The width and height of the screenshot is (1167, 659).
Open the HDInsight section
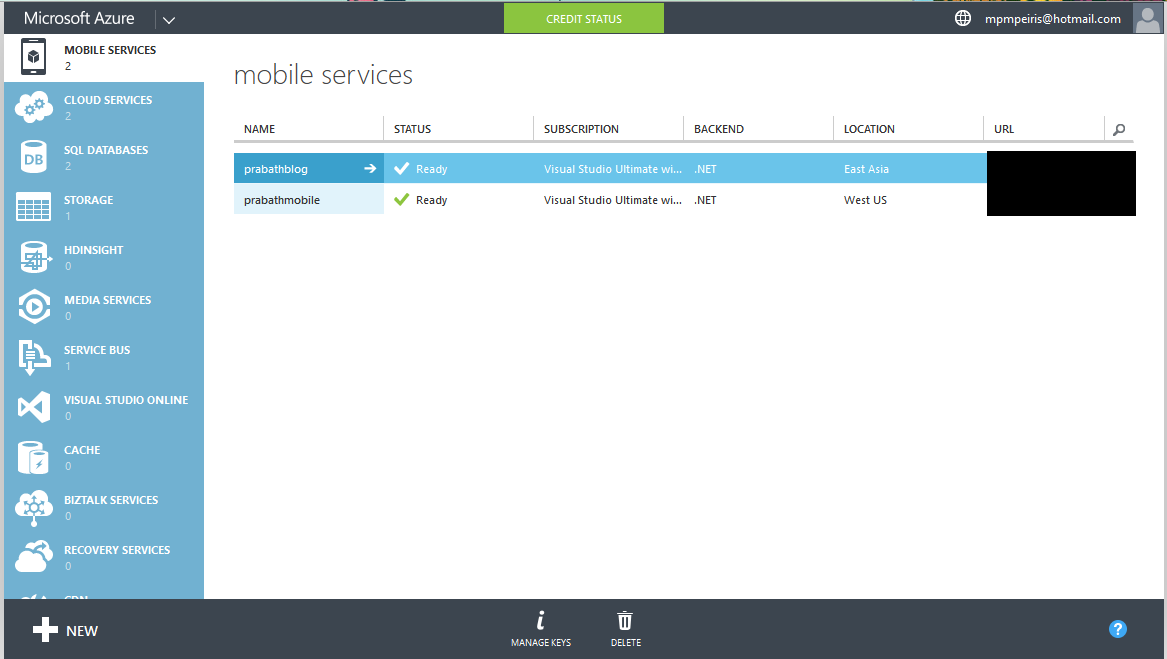pos(35,257)
